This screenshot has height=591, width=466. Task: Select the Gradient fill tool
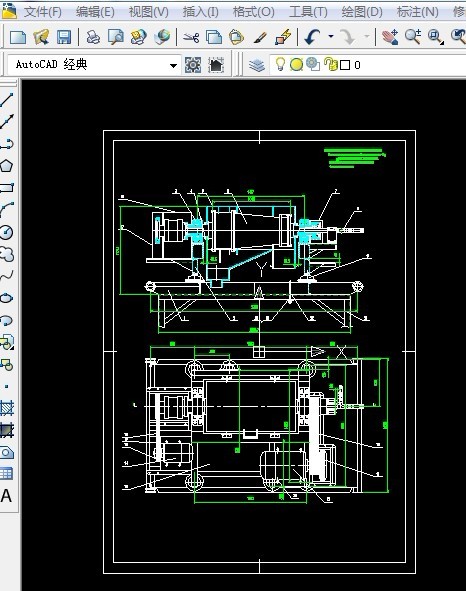pos(7,430)
